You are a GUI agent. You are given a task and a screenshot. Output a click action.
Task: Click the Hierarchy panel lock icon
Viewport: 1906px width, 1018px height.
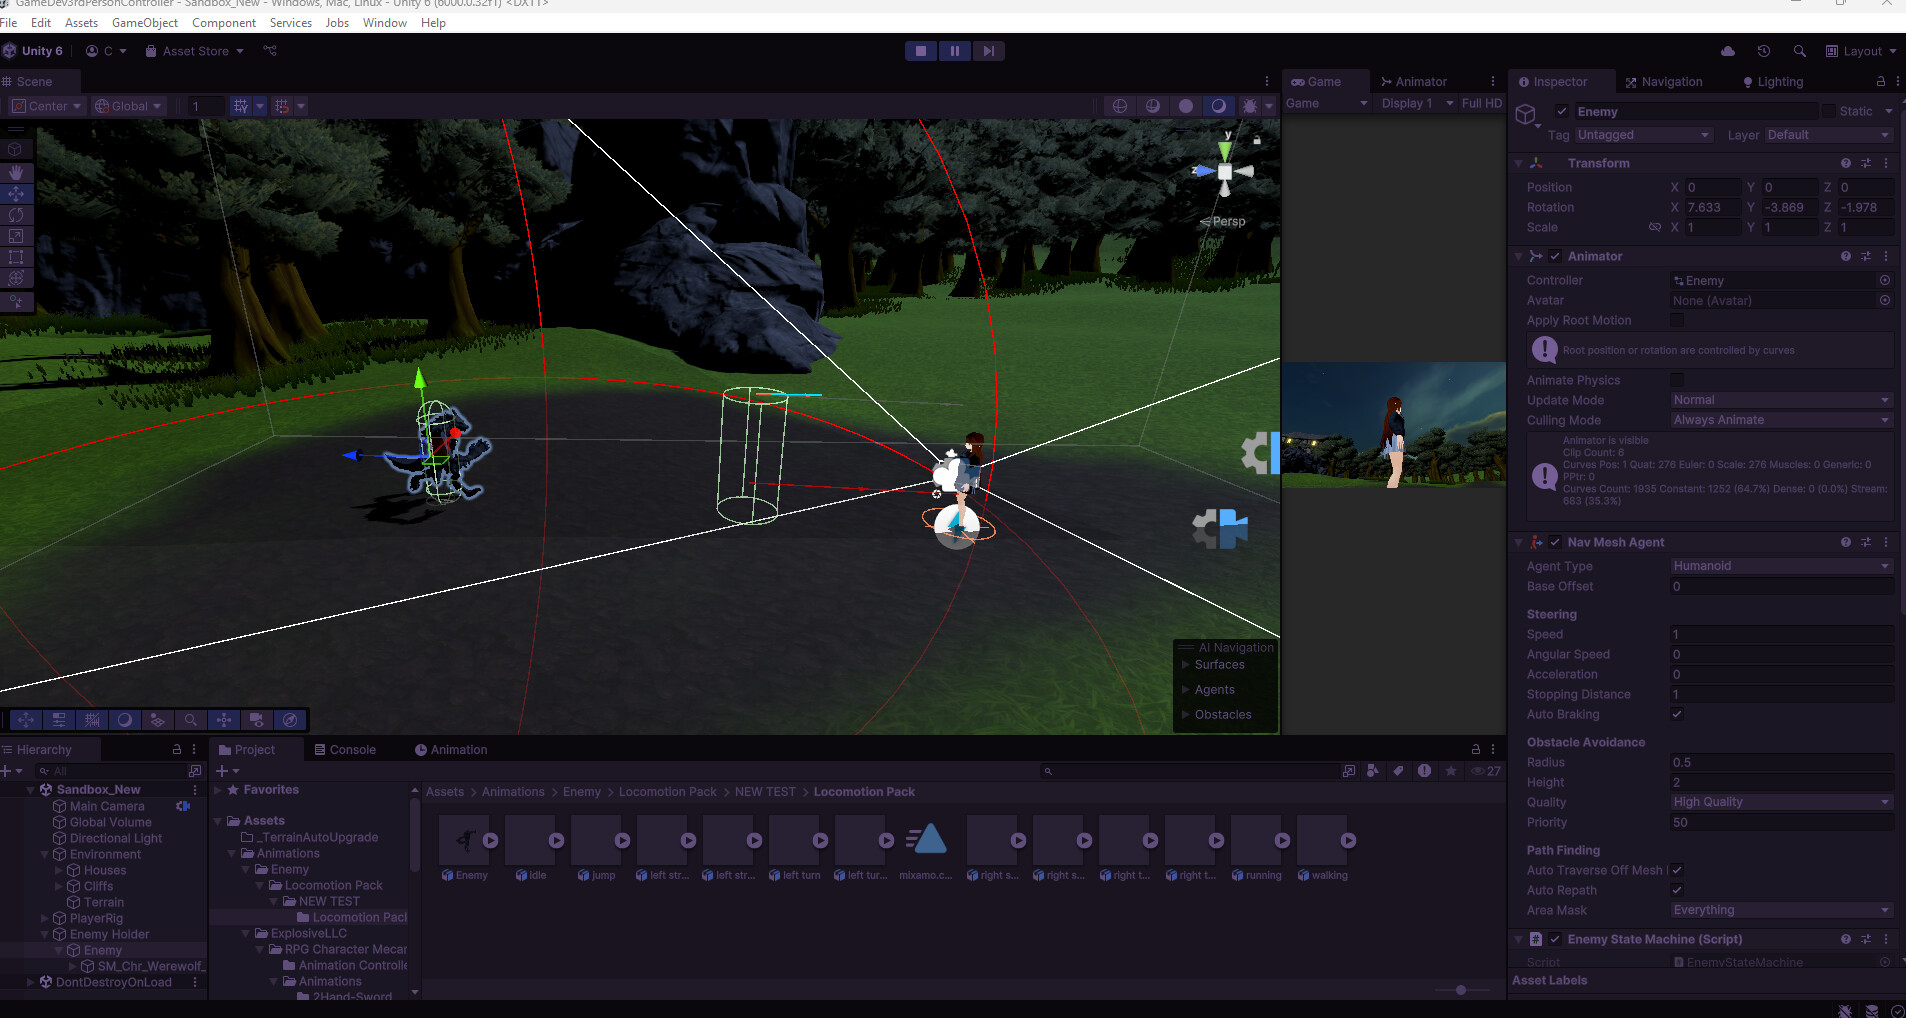point(176,749)
